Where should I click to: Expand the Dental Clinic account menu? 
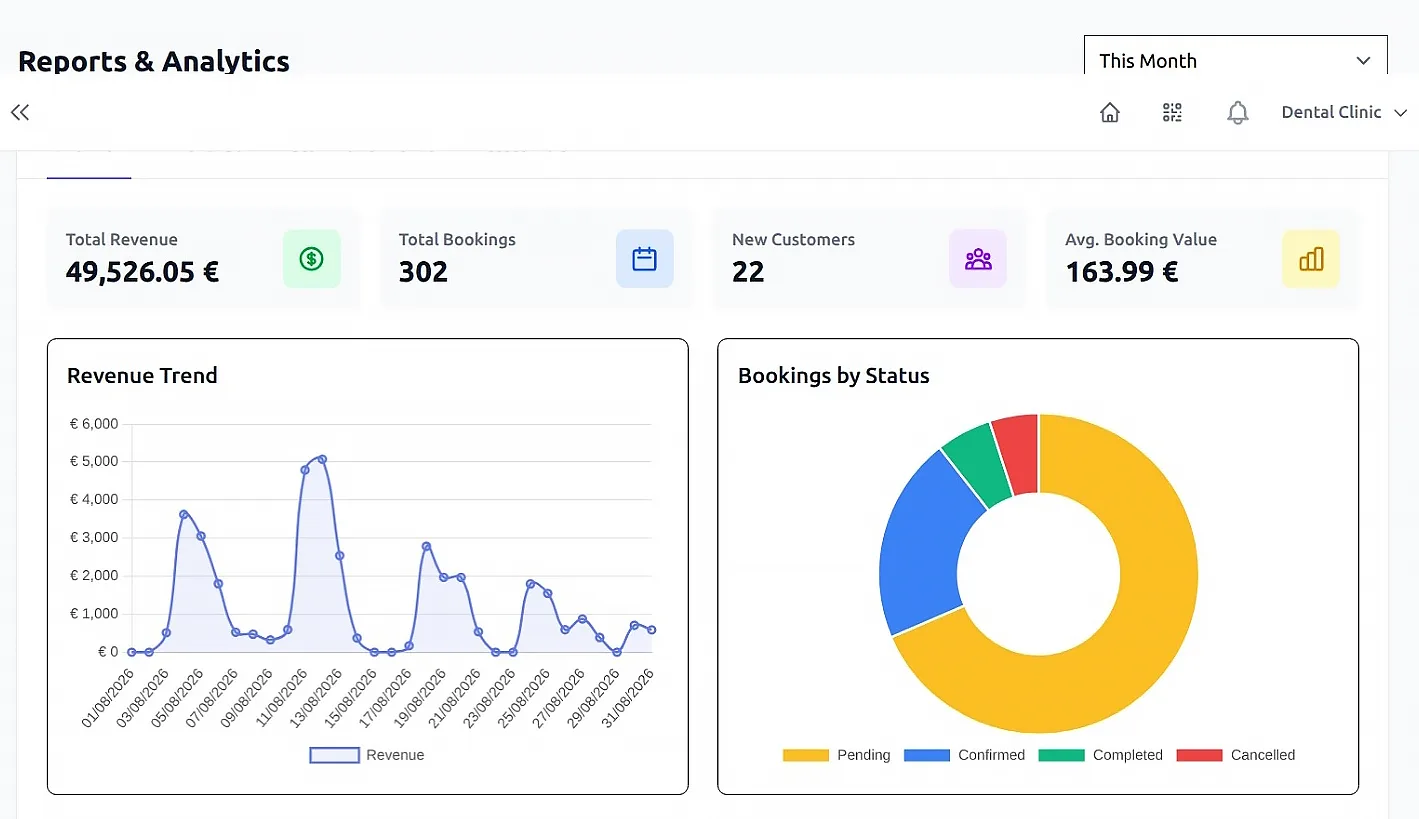pyautogui.click(x=1344, y=112)
